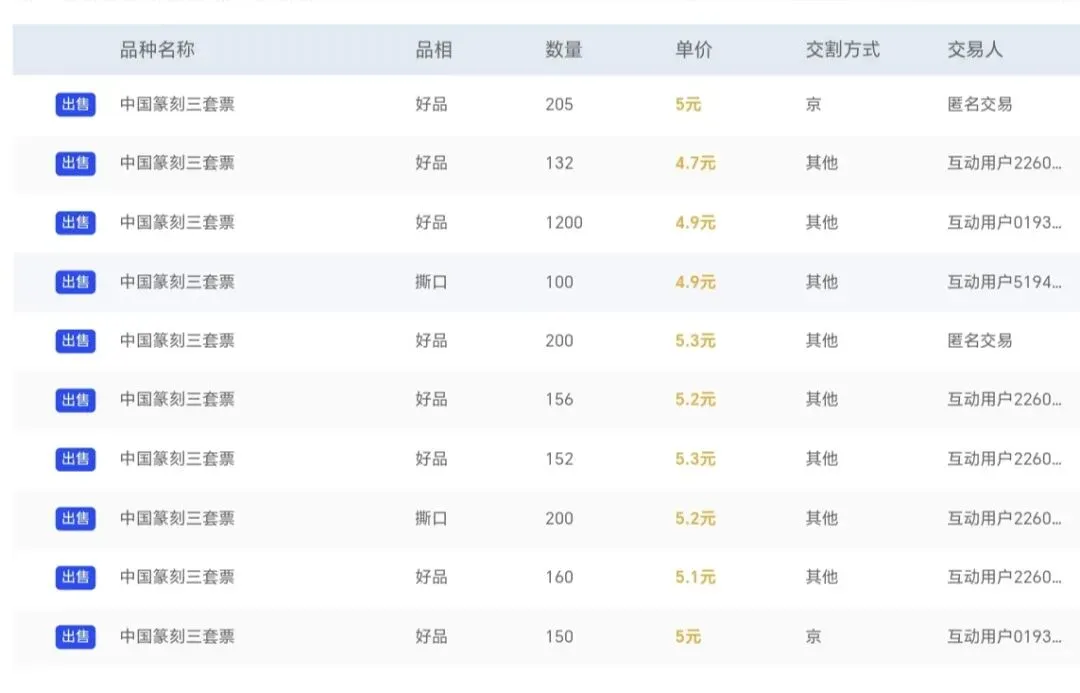Select the 出售 tag on the 1200 quantity row

coord(76,223)
